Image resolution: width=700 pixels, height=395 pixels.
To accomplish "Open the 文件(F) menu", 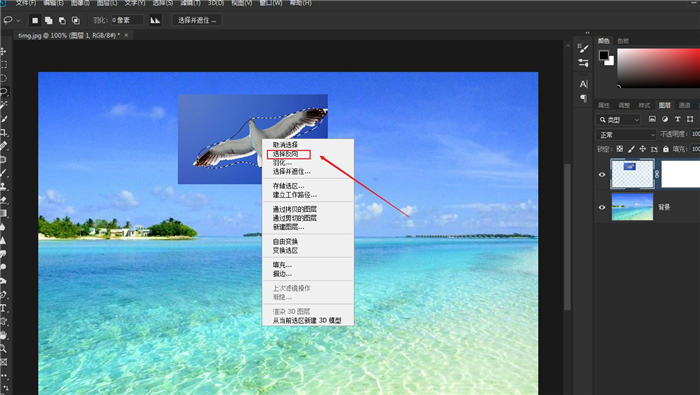I will (26, 3).
